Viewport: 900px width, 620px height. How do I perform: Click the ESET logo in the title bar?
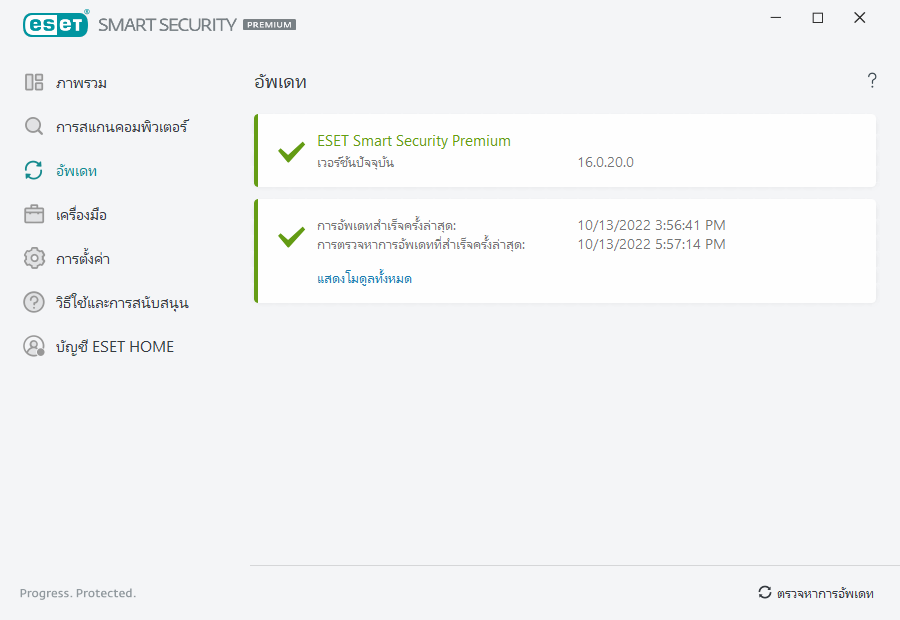click(55, 24)
